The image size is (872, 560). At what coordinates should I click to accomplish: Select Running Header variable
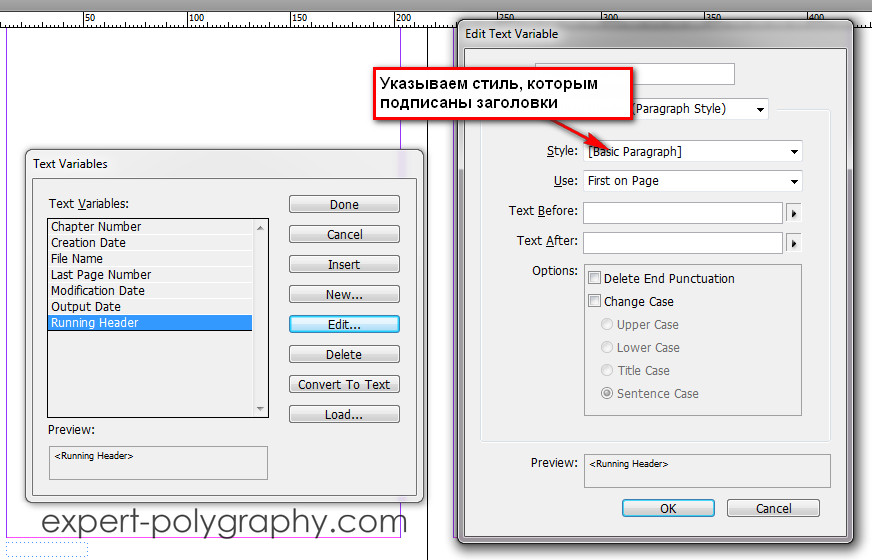(150, 323)
